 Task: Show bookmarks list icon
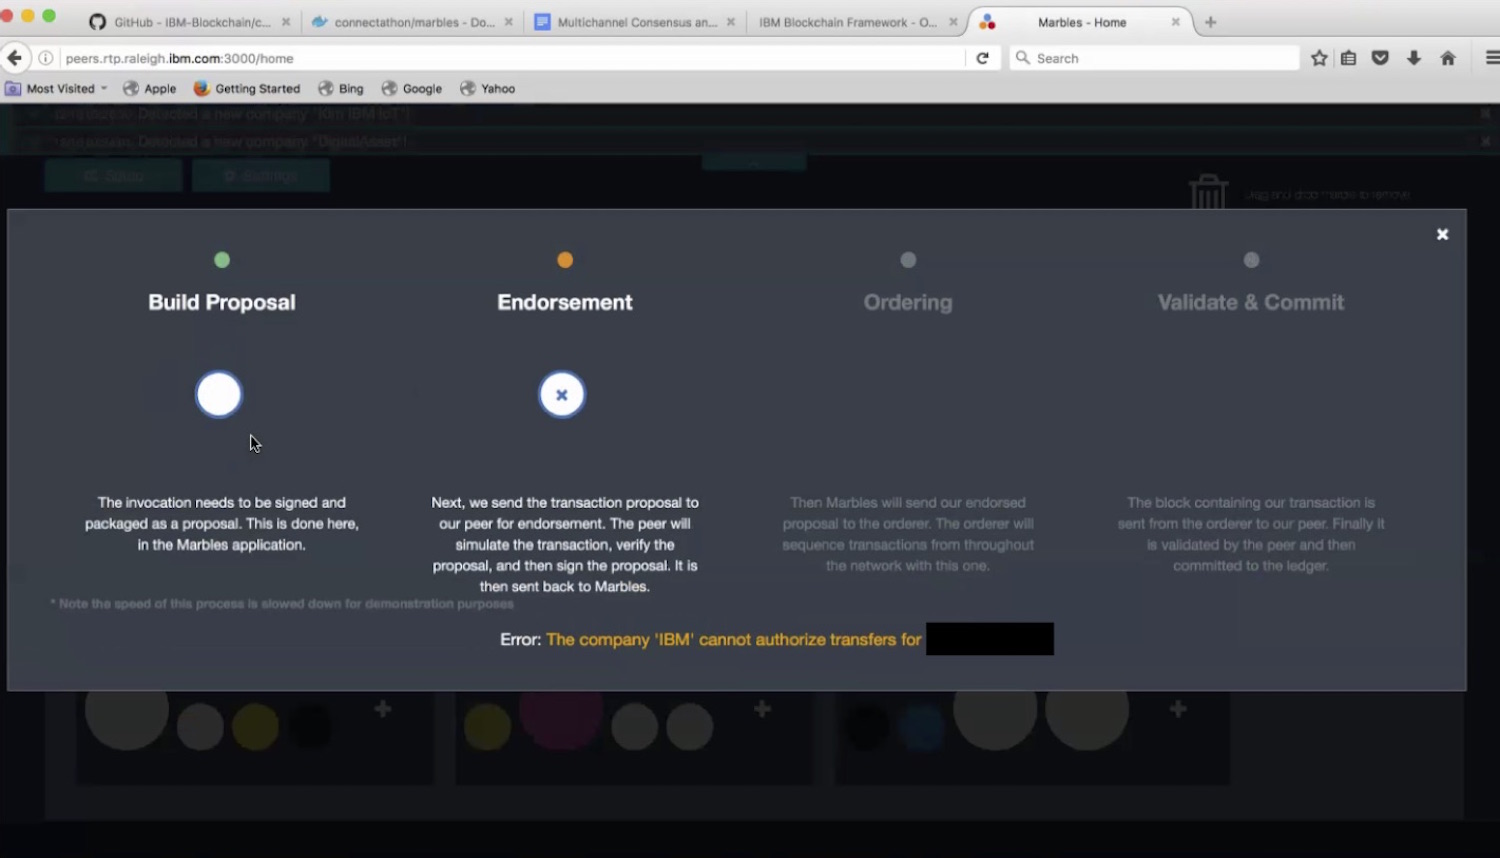coord(1348,58)
